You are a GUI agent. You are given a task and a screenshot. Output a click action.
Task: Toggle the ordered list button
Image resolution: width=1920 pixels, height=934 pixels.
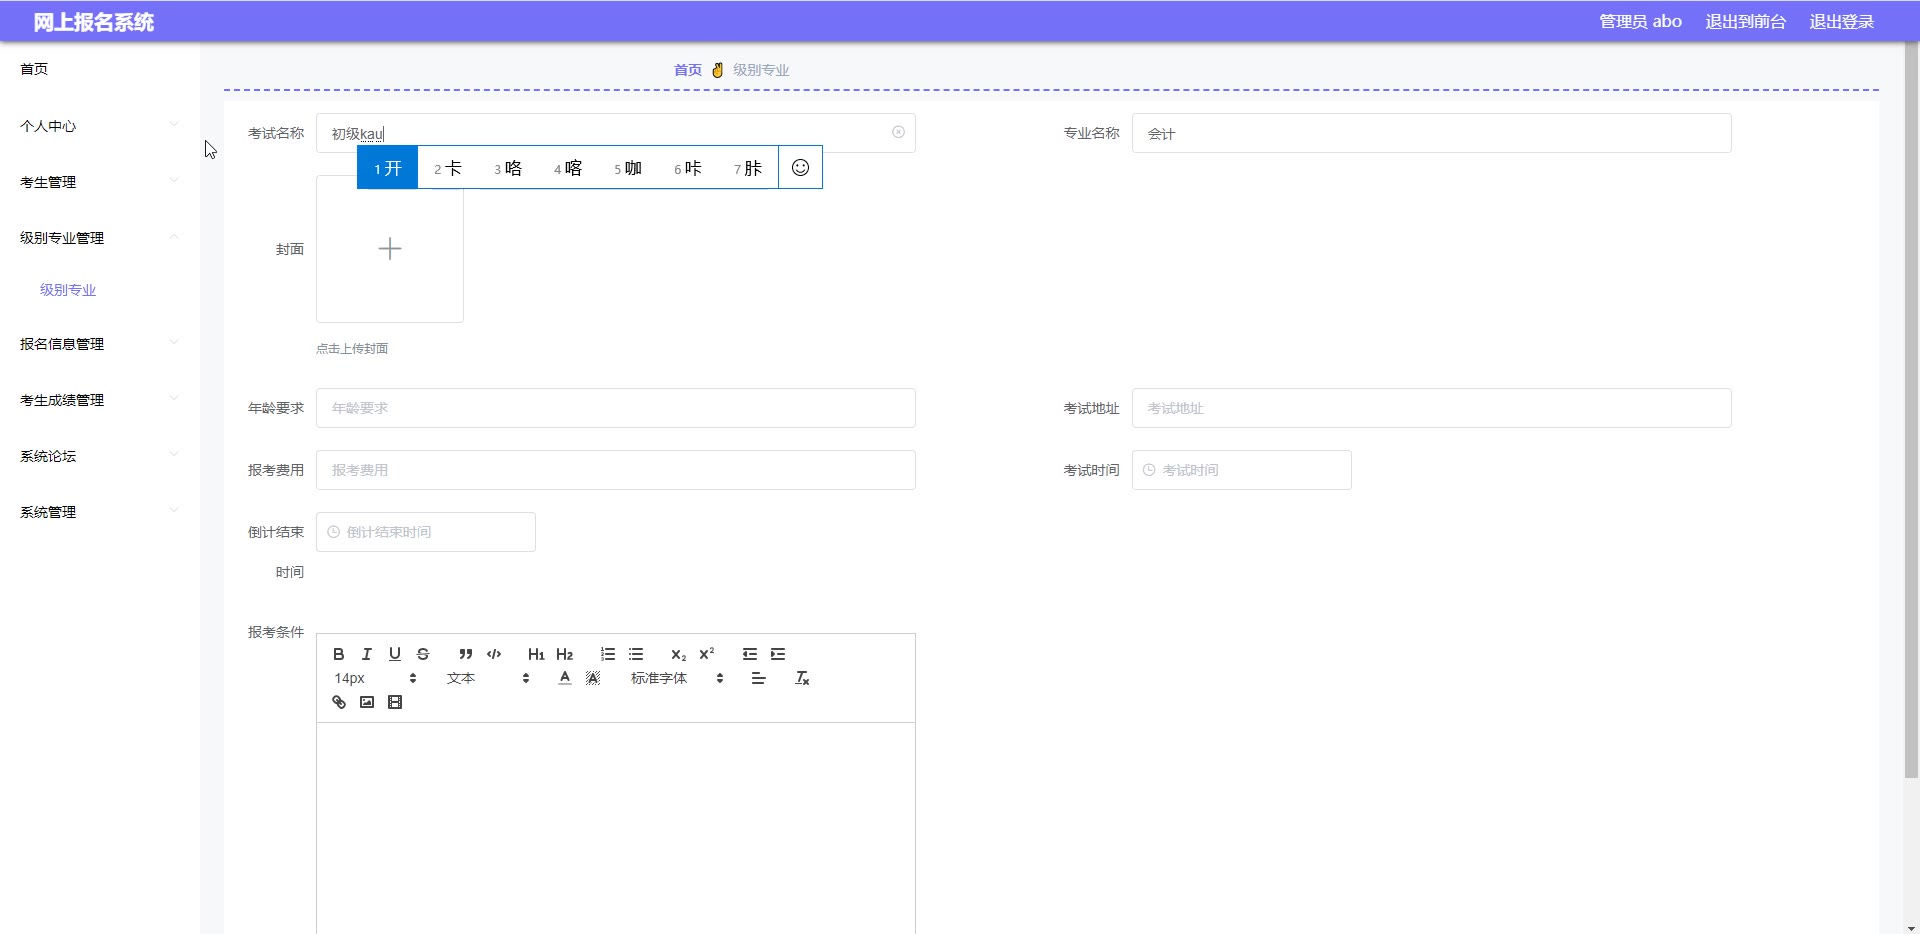point(608,654)
